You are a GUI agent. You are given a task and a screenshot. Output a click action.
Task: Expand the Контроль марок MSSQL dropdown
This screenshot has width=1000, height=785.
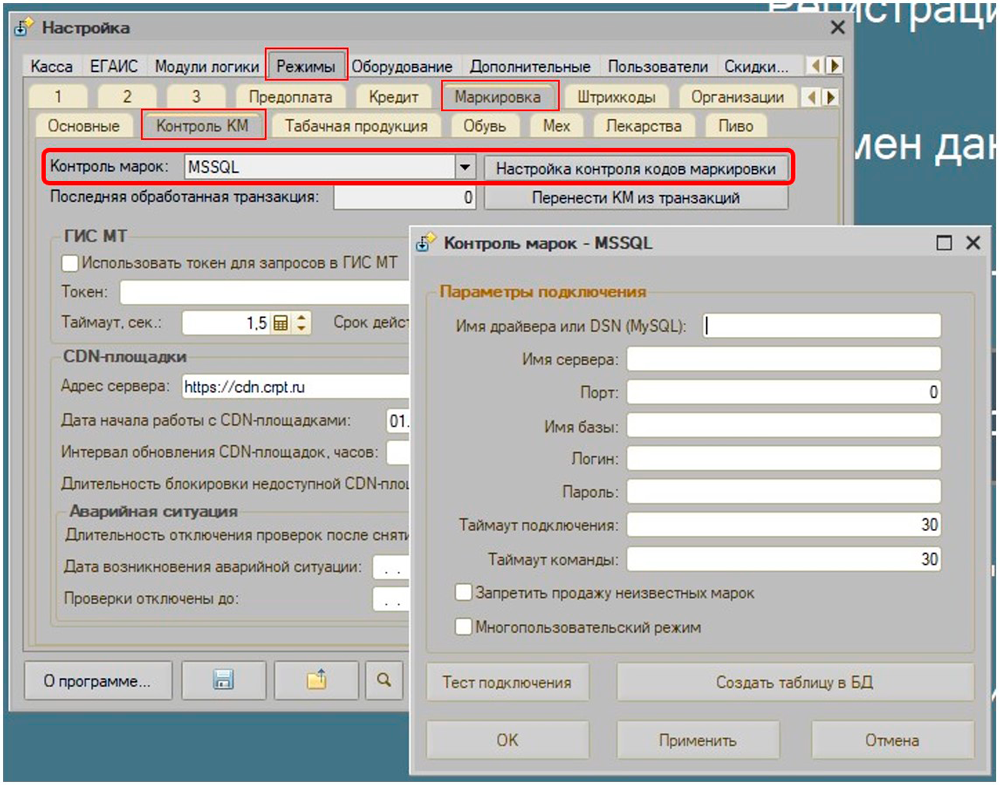[x=464, y=168]
